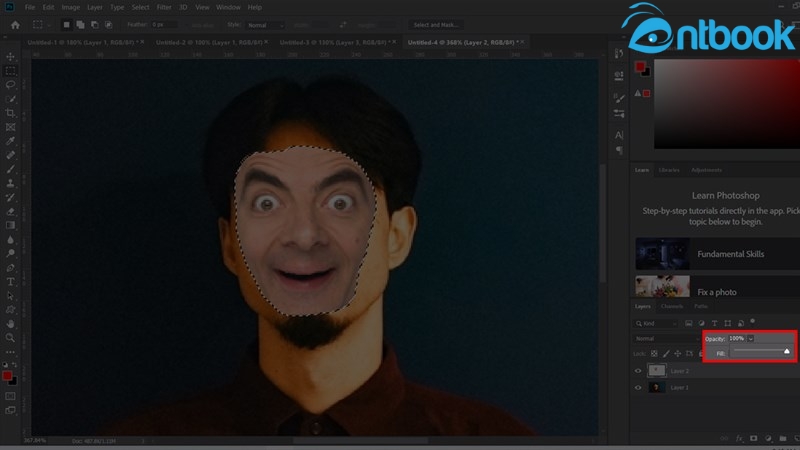This screenshot has height=450, width=800.
Task: Select the Lasso tool
Action: [10, 85]
